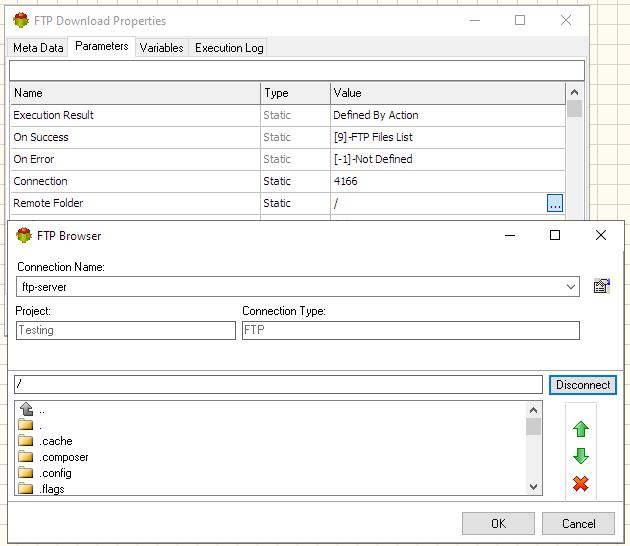
Task: Maximize the FTP Browser window
Action: tap(555, 235)
